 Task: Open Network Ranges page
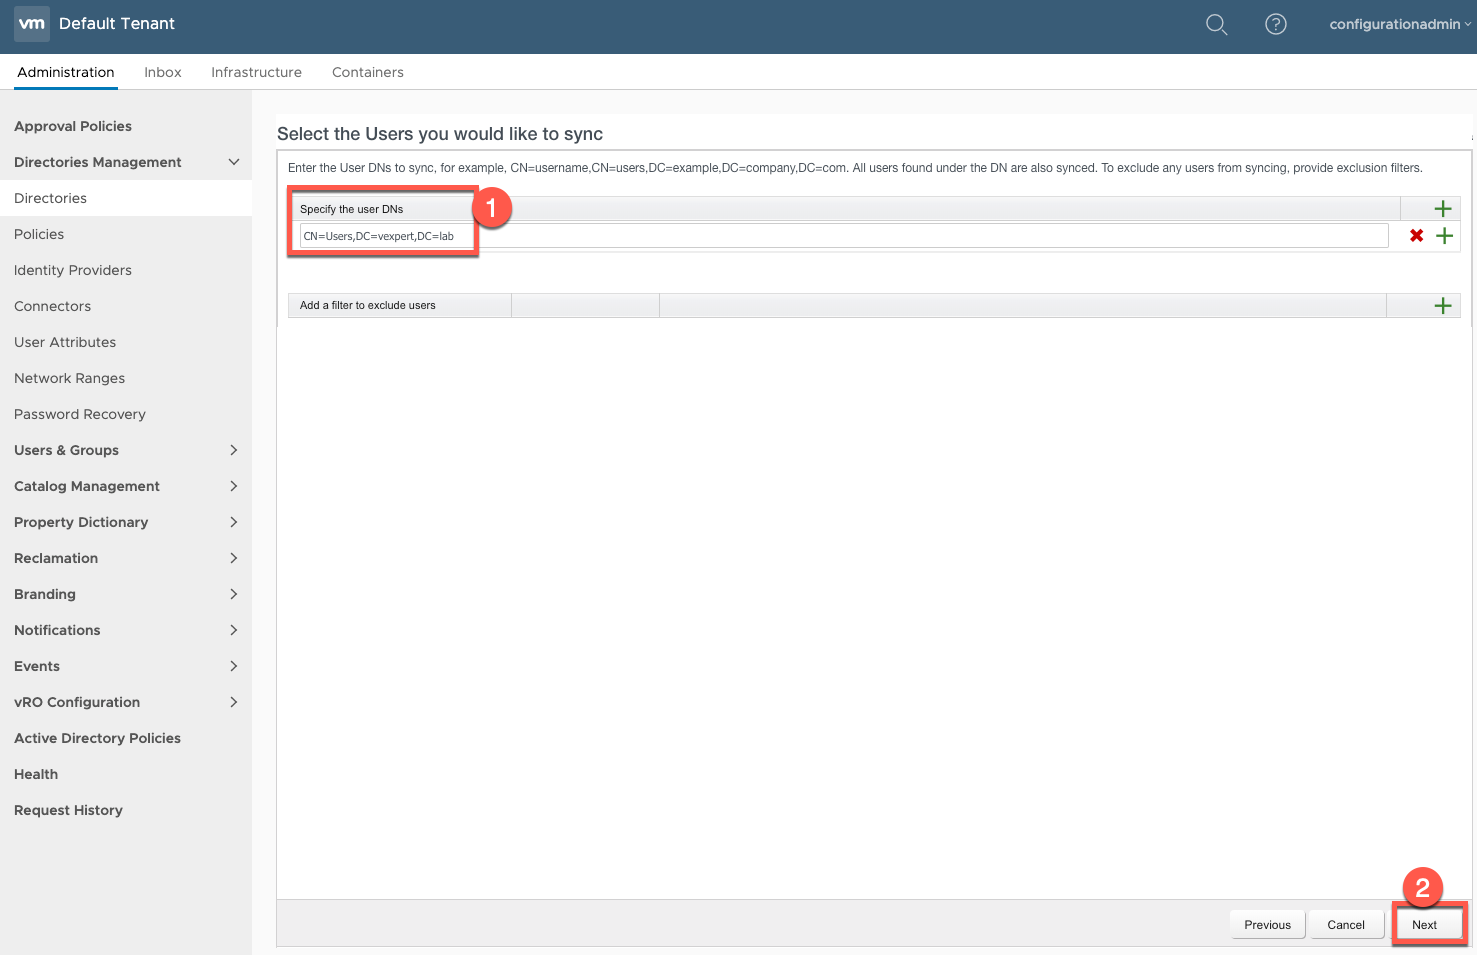[69, 378]
